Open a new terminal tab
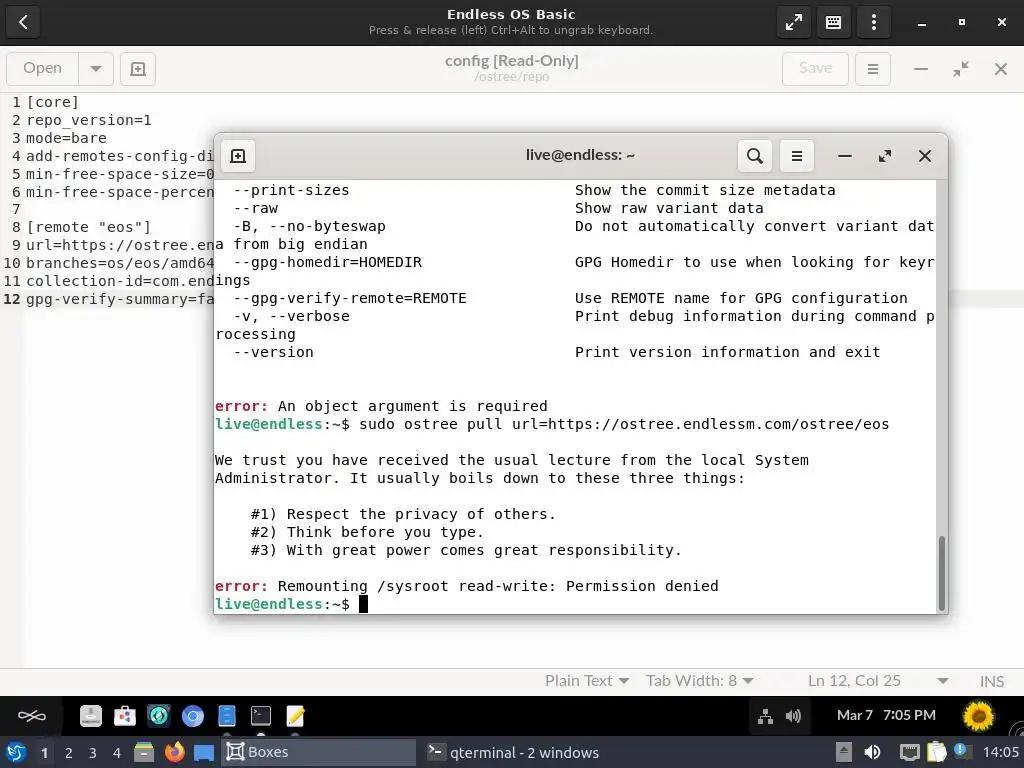Screen dimensions: 1024x768 238,156
